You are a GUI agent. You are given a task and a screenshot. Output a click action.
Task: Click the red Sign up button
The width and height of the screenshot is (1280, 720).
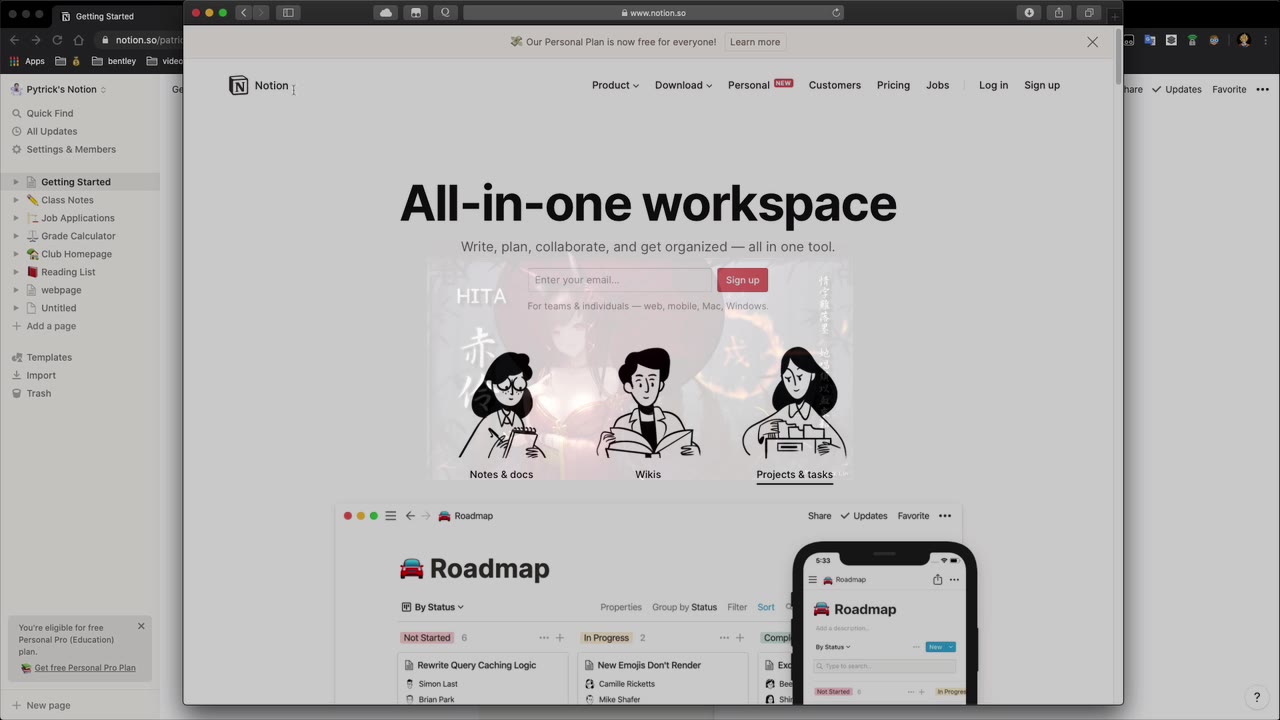click(x=742, y=280)
